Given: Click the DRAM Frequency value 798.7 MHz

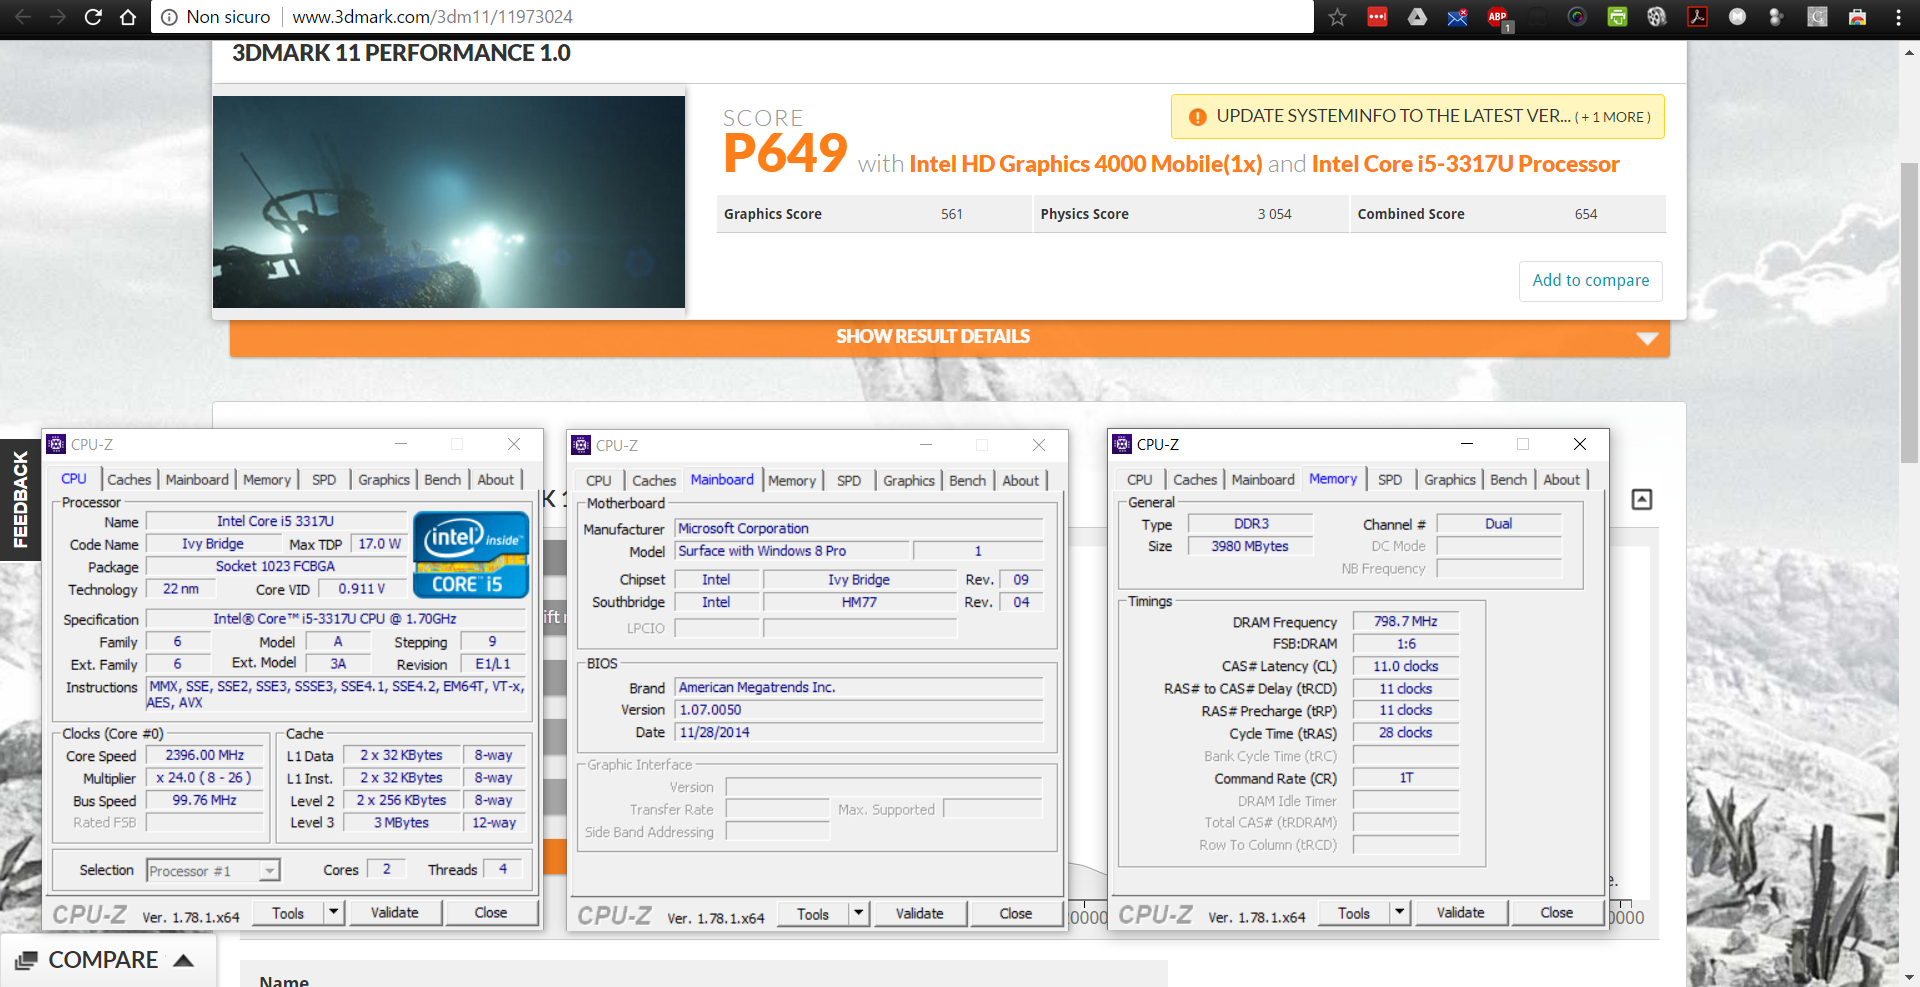Looking at the screenshot, I should [1405, 621].
